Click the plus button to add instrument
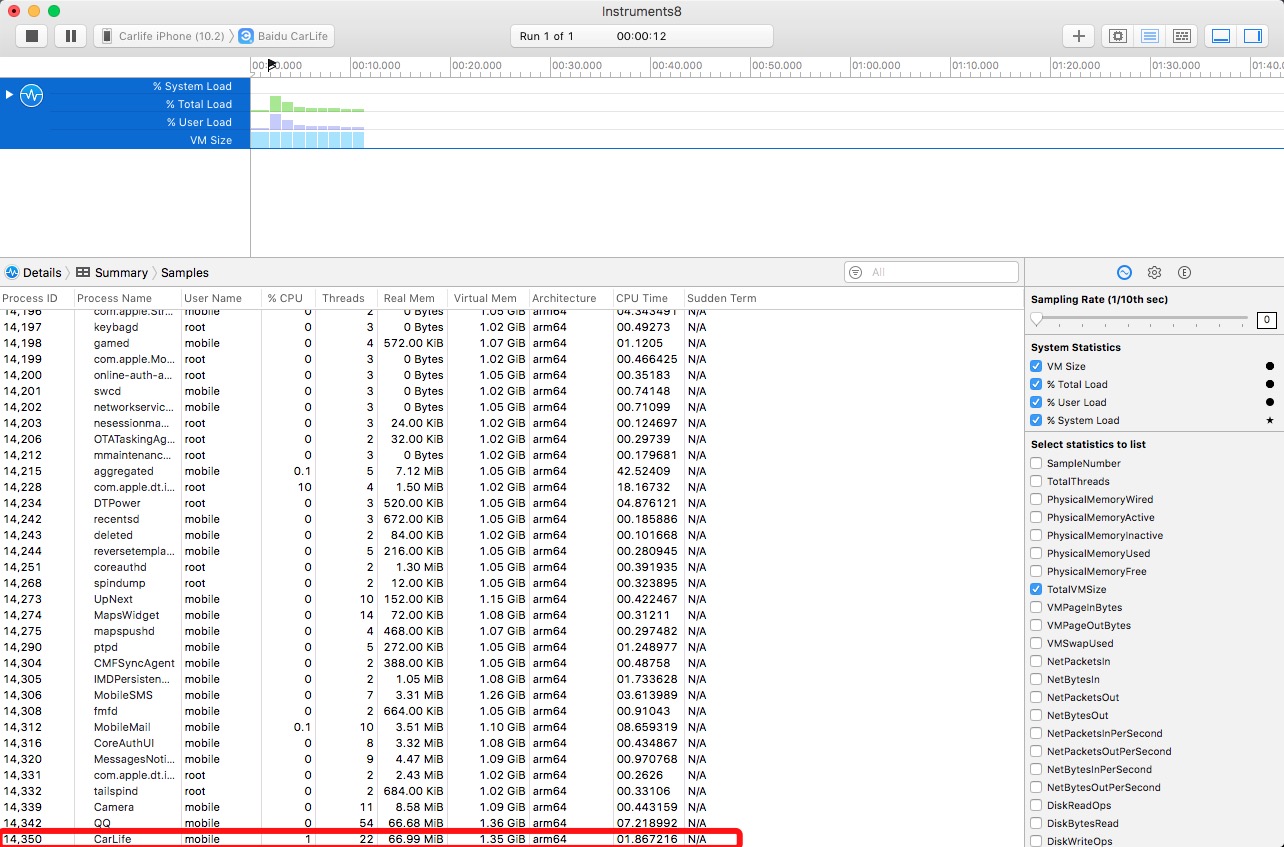This screenshot has width=1284, height=847. 1078,36
